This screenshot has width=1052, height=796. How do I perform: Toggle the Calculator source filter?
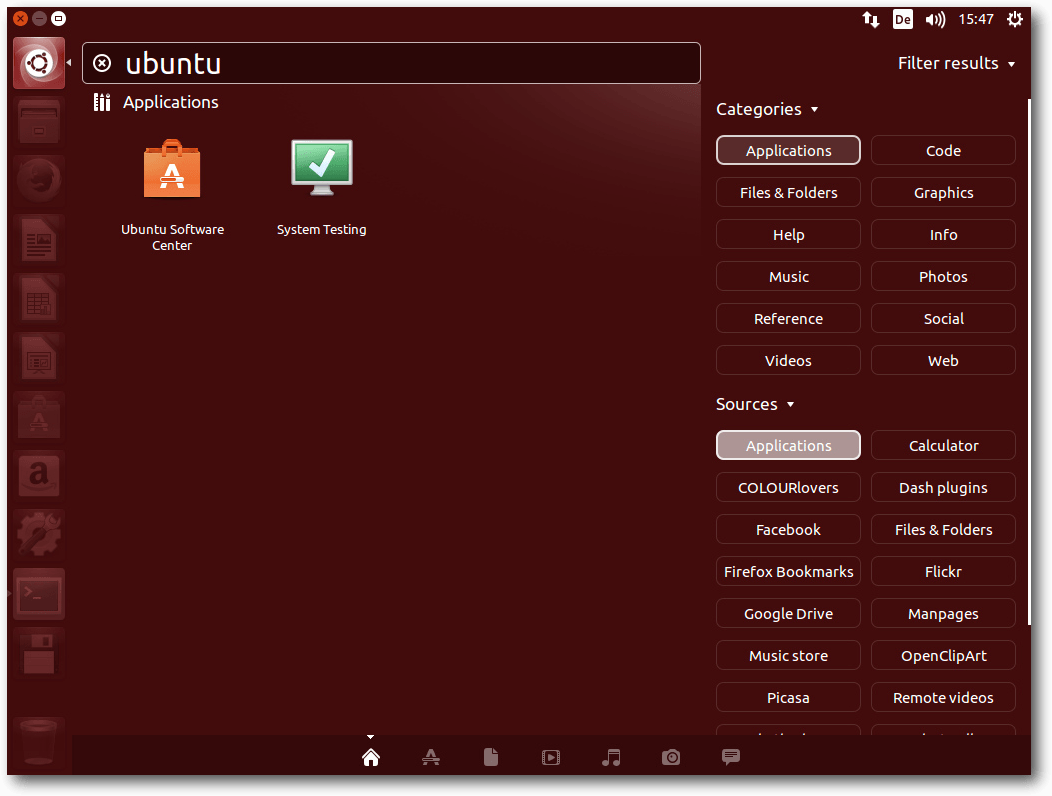point(943,445)
